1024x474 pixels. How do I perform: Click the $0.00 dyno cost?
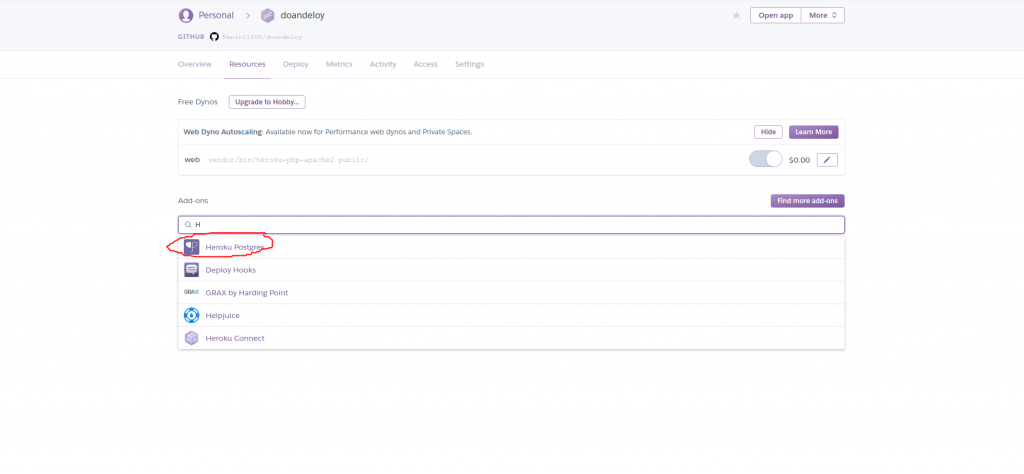(799, 160)
